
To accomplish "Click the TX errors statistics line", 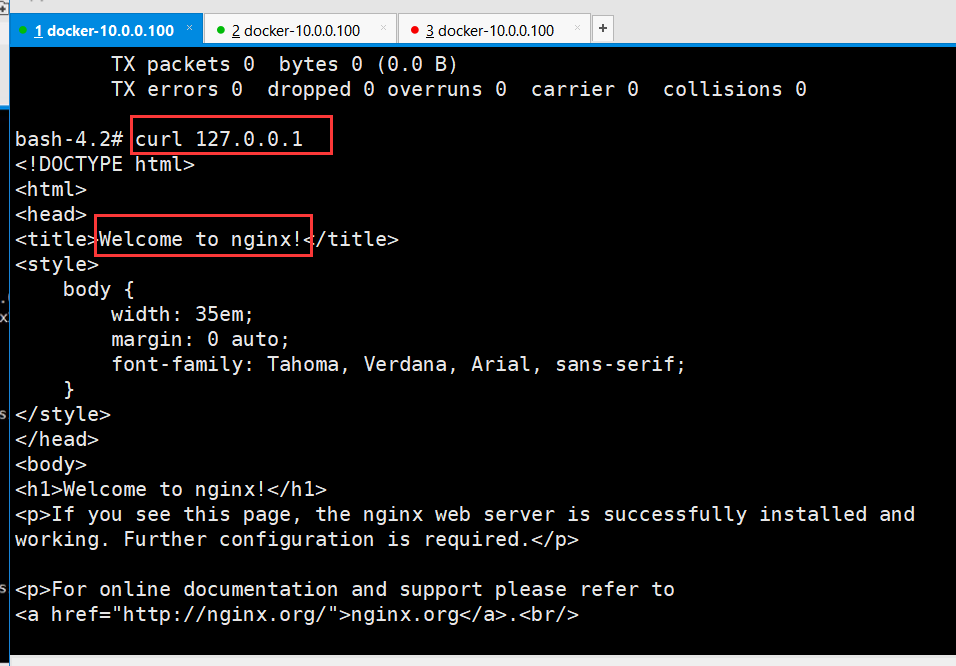I will click(x=458, y=89).
